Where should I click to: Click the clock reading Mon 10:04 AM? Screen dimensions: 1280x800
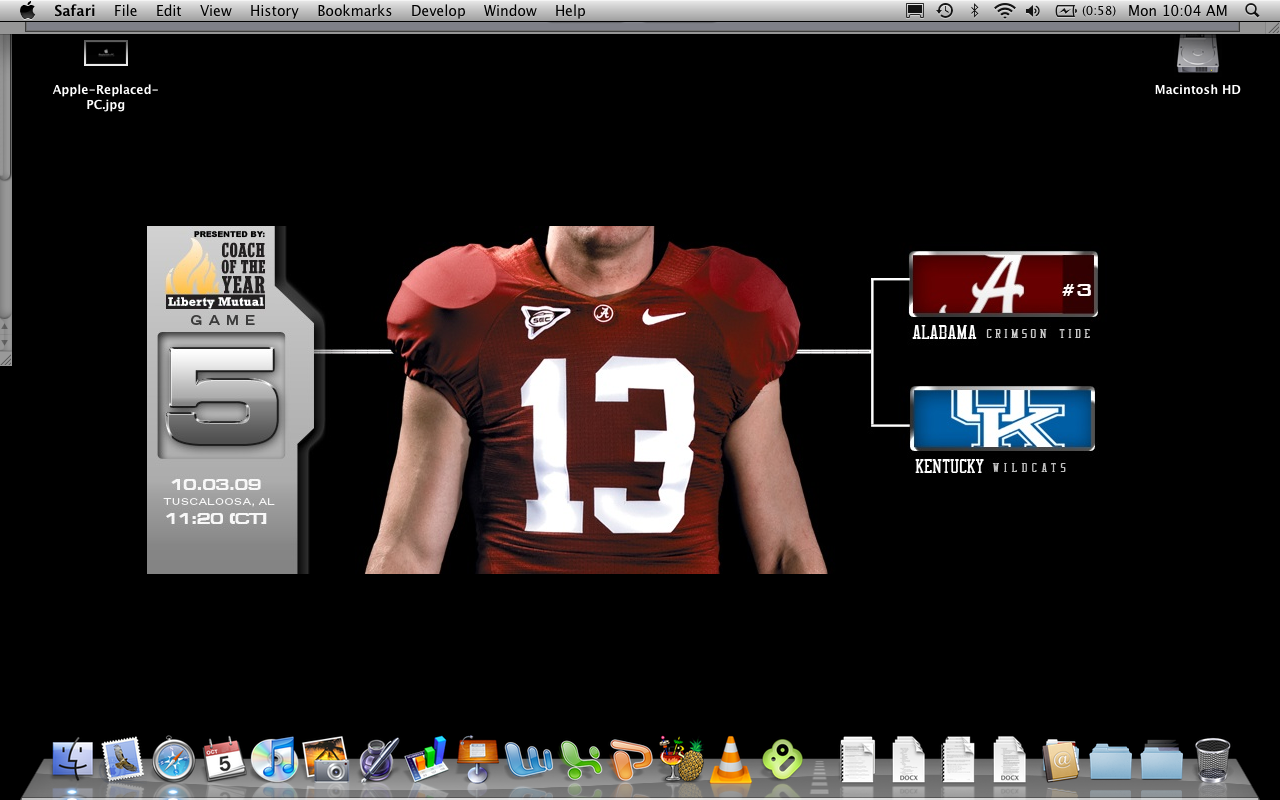(x=1177, y=11)
